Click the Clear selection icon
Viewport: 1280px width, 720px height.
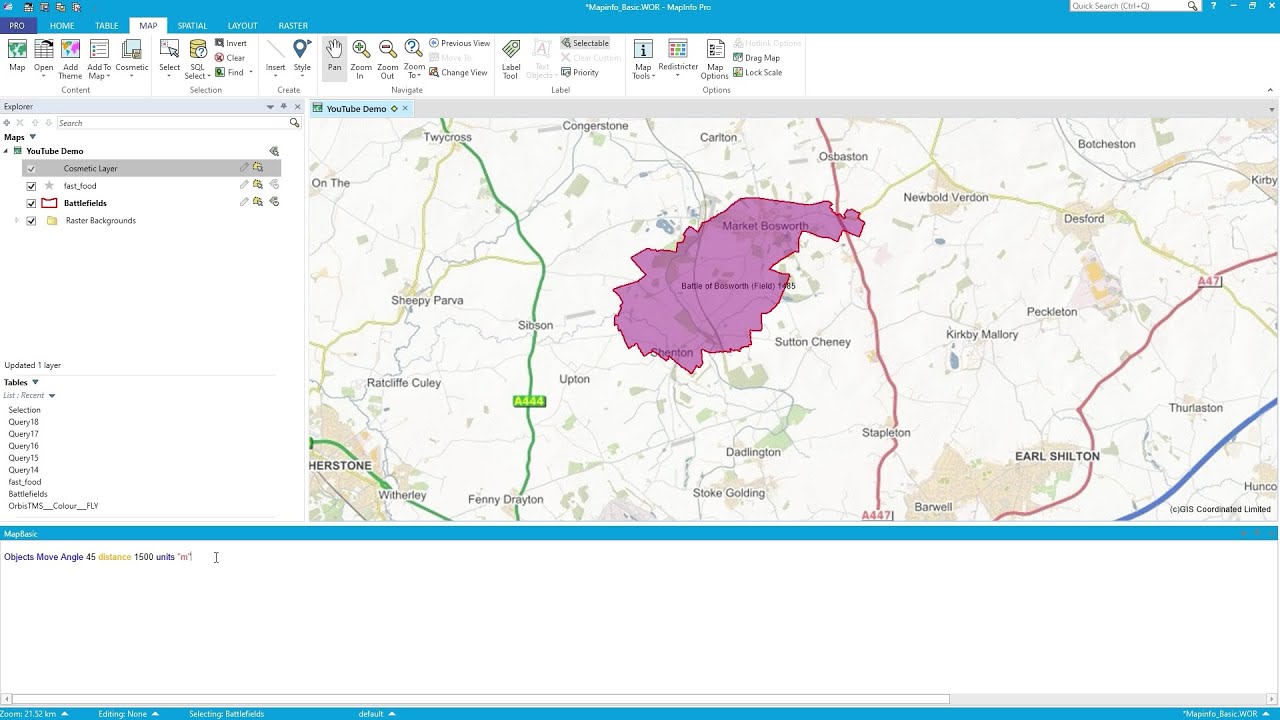220,58
